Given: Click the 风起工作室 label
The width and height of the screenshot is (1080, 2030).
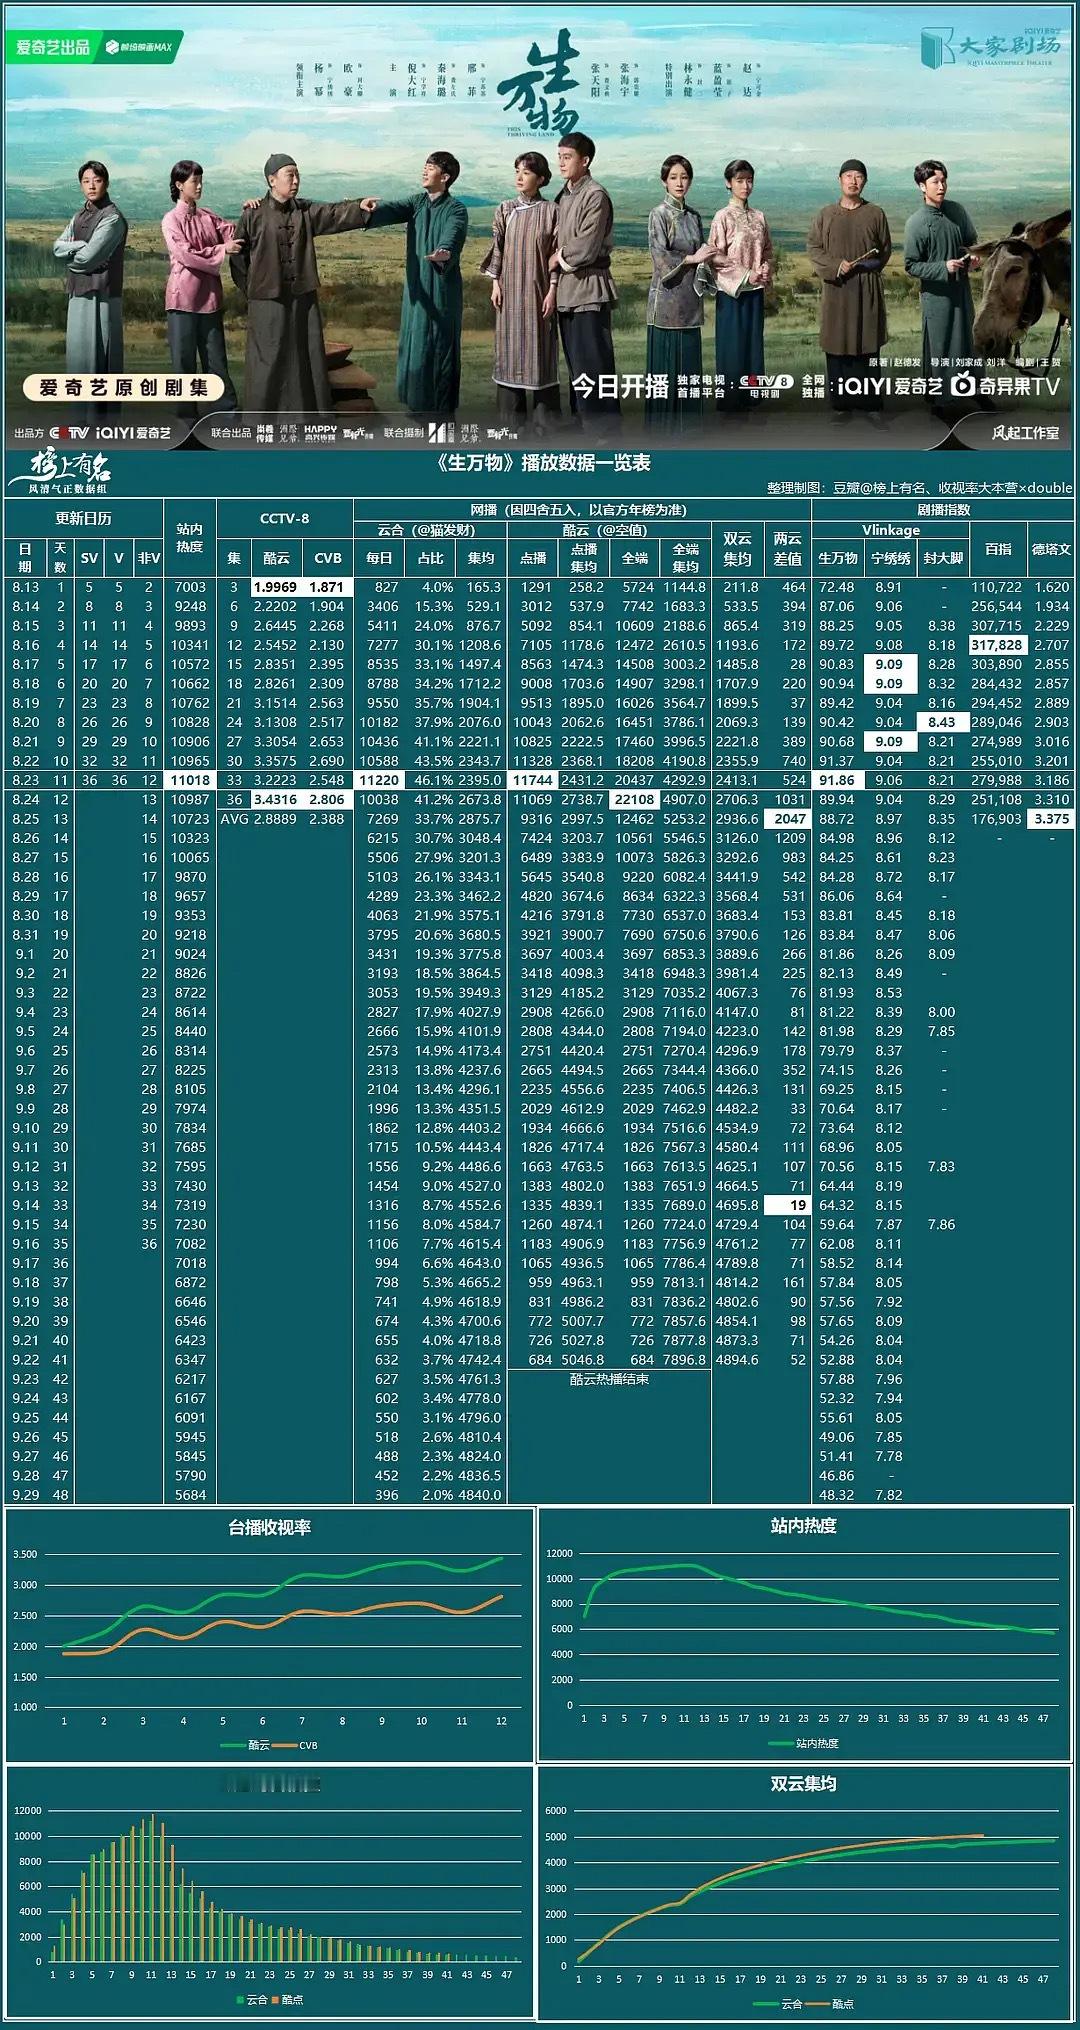Looking at the screenshot, I should pos(1025,433).
